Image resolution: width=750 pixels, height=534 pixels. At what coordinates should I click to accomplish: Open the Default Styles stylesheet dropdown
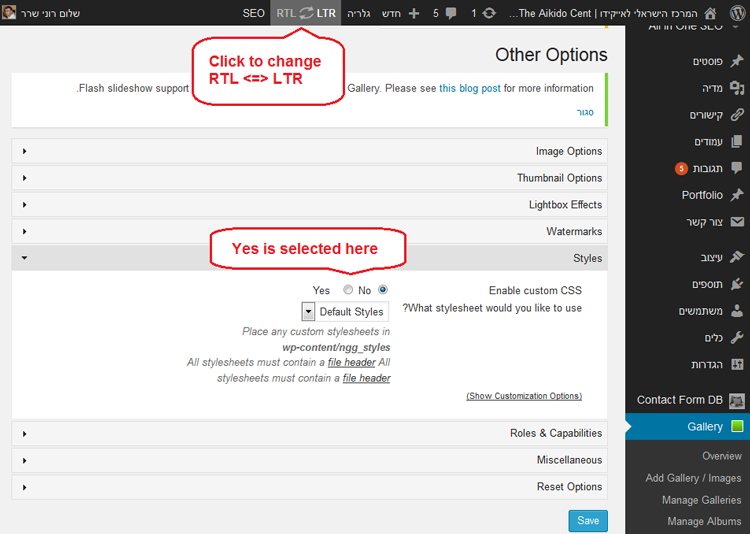tap(345, 312)
